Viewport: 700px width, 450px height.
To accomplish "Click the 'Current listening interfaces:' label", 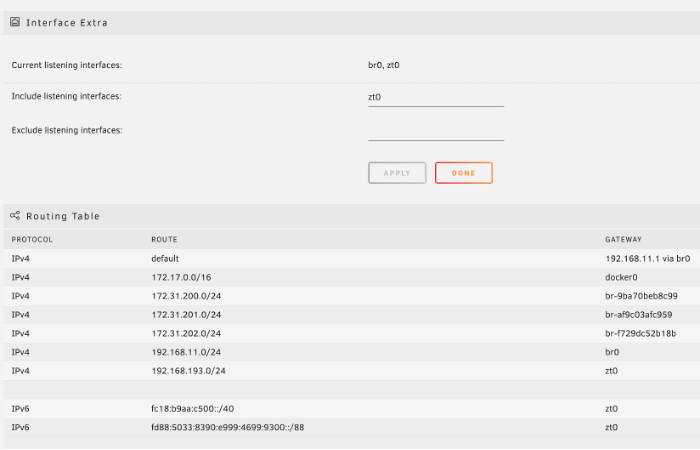I will [x=67, y=65].
